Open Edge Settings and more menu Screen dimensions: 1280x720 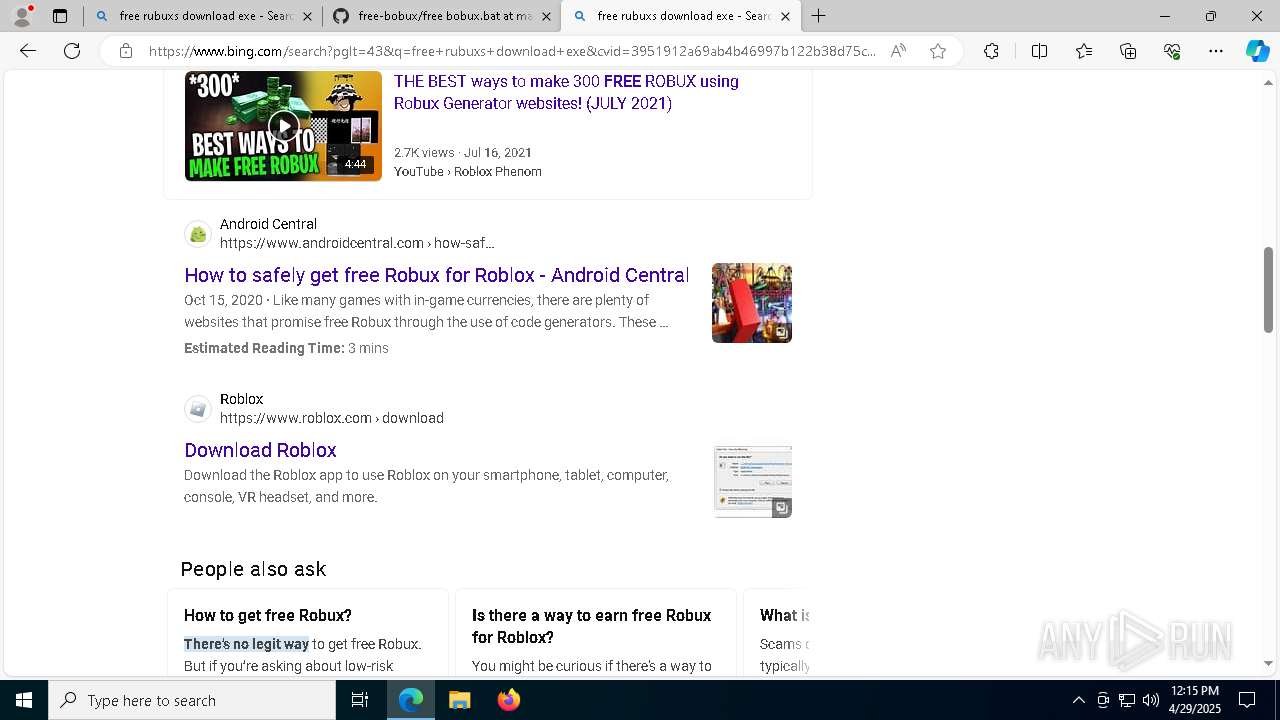(x=1216, y=51)
